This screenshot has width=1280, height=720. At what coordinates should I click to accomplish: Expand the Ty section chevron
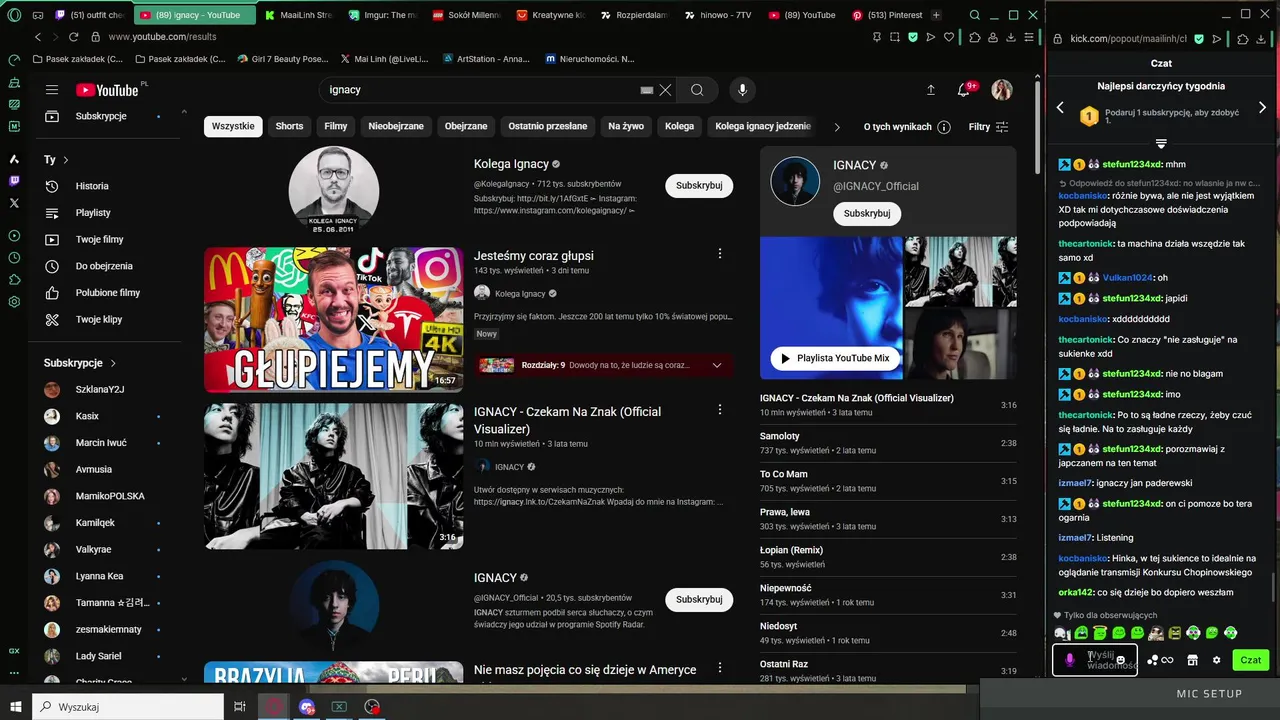pyautogui.click(x=66, y=160)
